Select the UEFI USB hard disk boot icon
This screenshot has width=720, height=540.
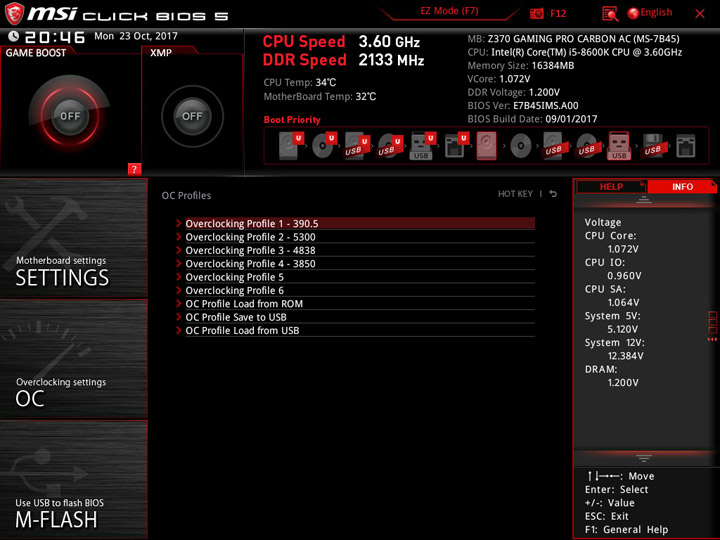pos(357,146)
